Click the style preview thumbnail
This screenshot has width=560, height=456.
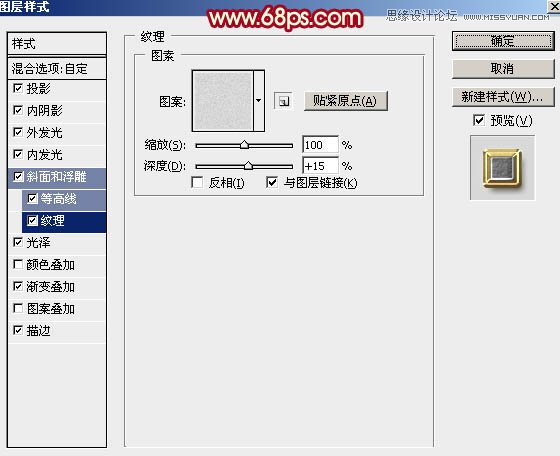tap(502, 168)
